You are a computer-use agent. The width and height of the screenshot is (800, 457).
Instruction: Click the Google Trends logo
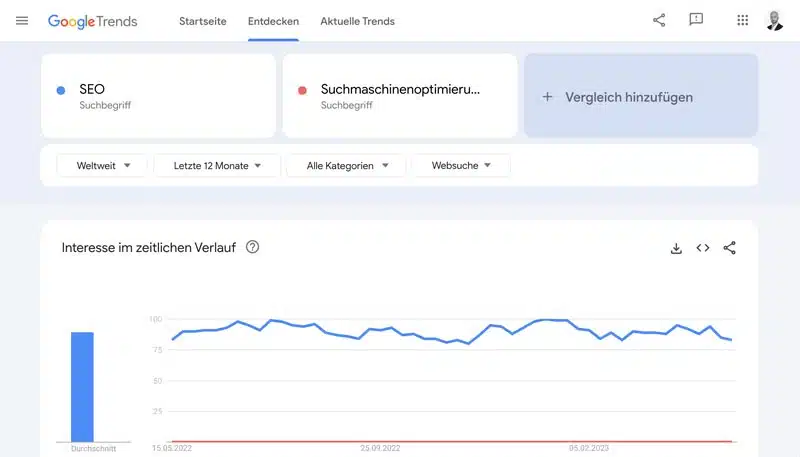click(x=93, y=21)
